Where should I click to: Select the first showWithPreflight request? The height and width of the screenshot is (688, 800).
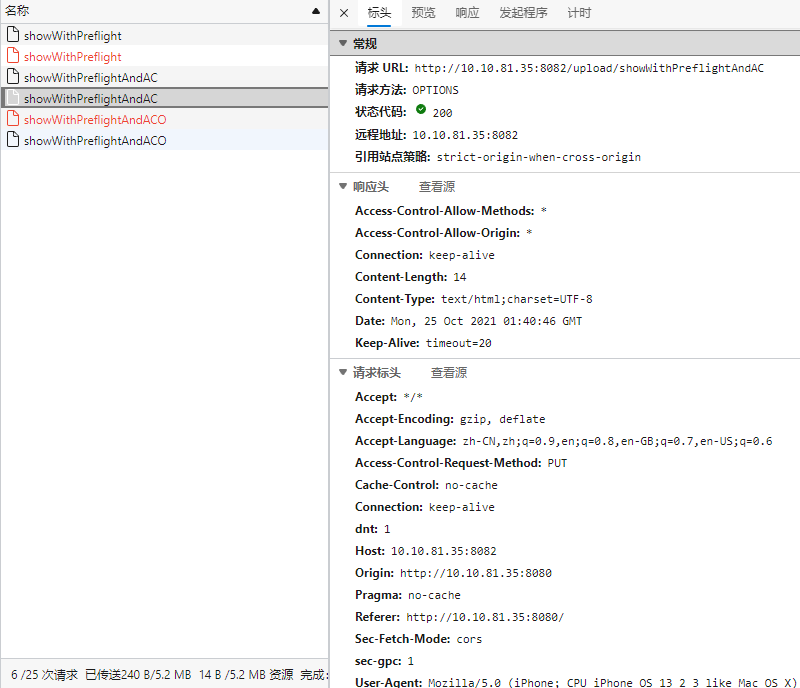coord(73,36)
